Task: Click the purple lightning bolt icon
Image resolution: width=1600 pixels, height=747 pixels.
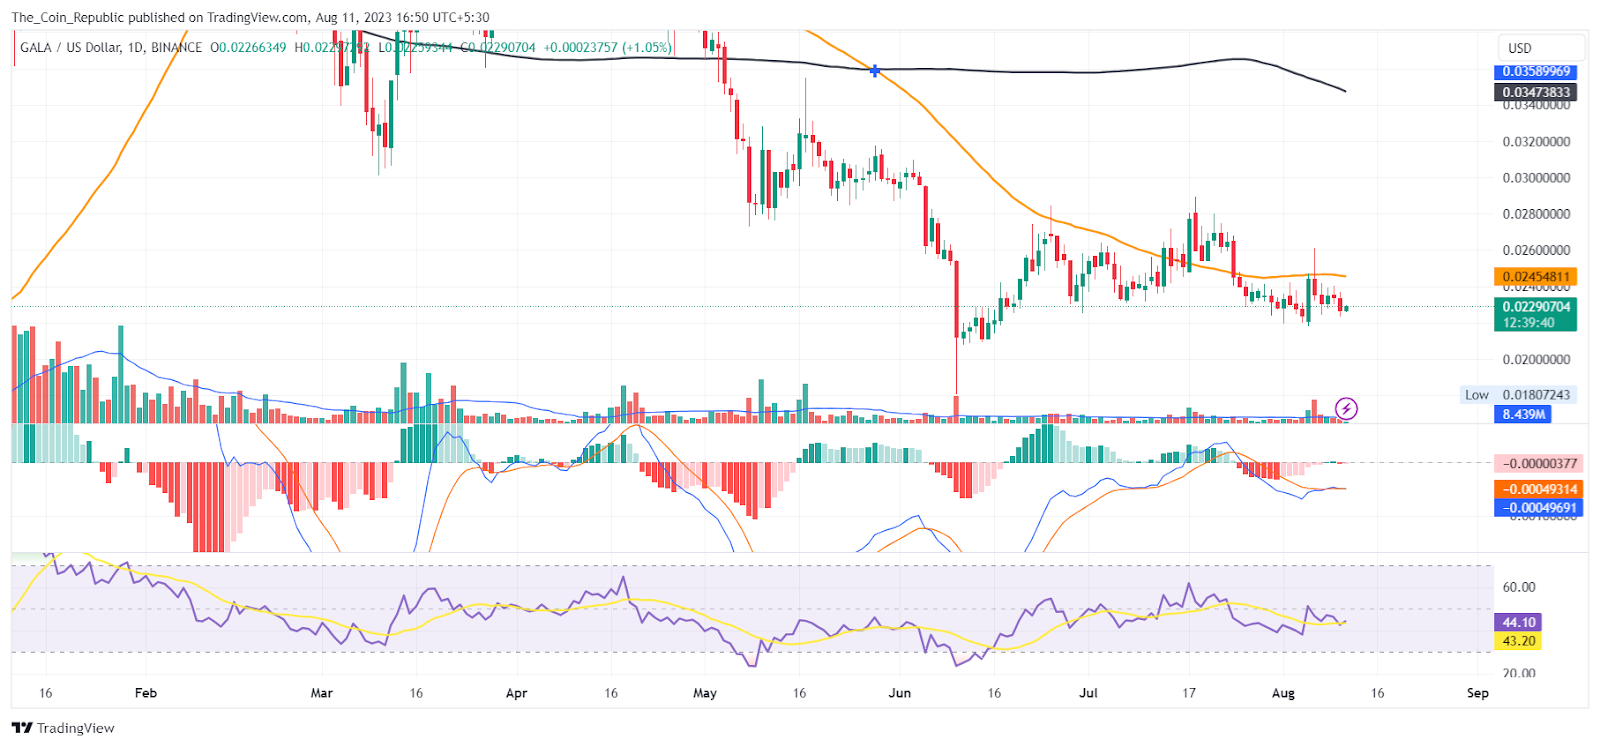Action: point(1347,408)
